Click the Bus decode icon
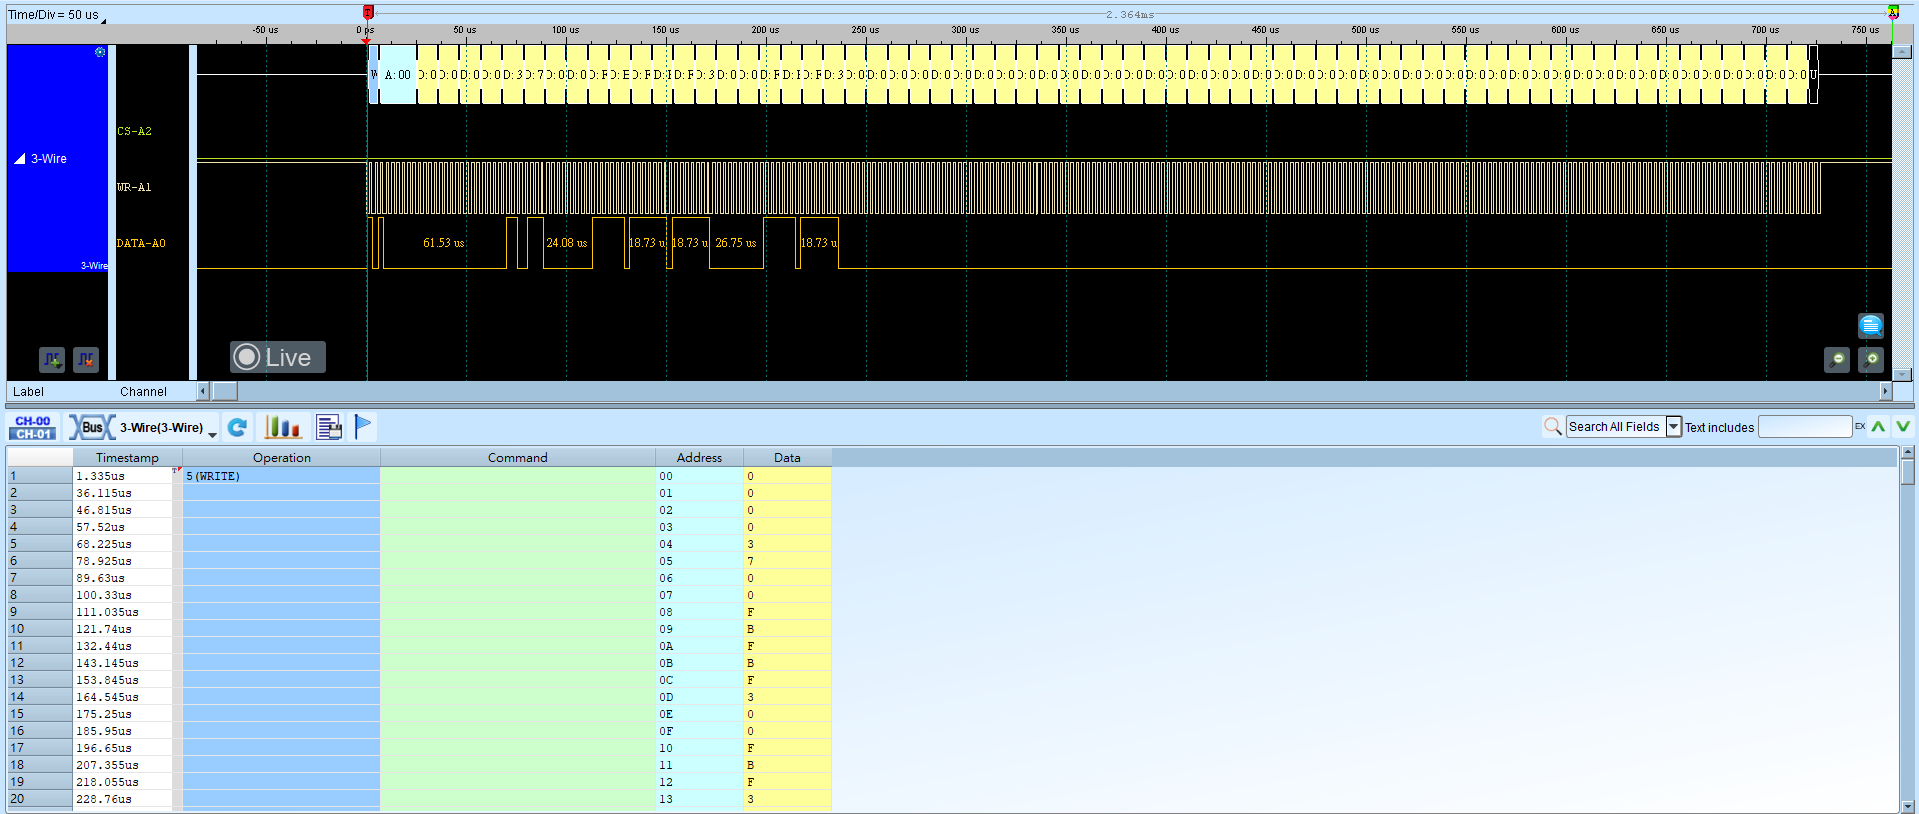Viewport: 1919px width, 814px height. (91, 427)
